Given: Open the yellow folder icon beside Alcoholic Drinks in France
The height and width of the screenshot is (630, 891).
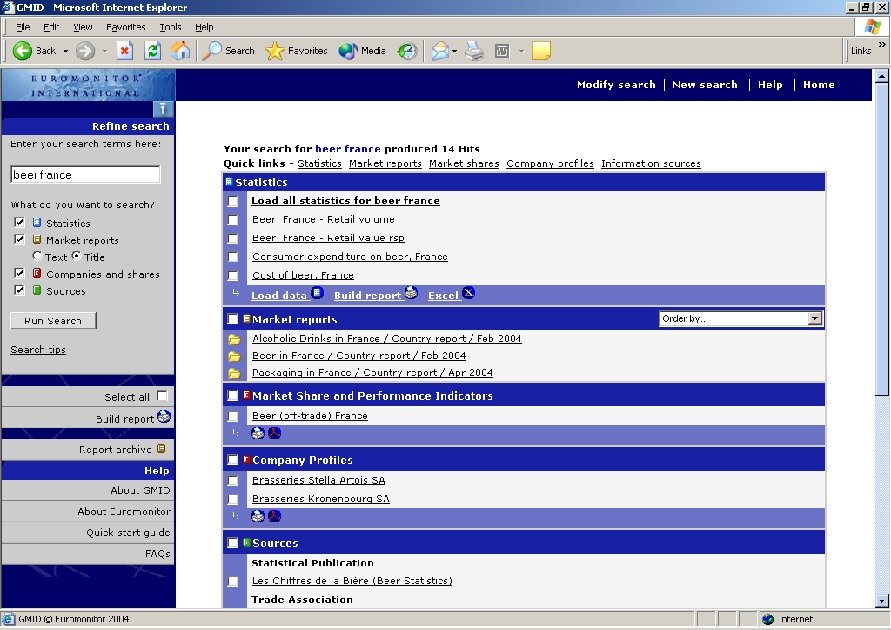Looking at the screenshot, I should click(233, 338).
